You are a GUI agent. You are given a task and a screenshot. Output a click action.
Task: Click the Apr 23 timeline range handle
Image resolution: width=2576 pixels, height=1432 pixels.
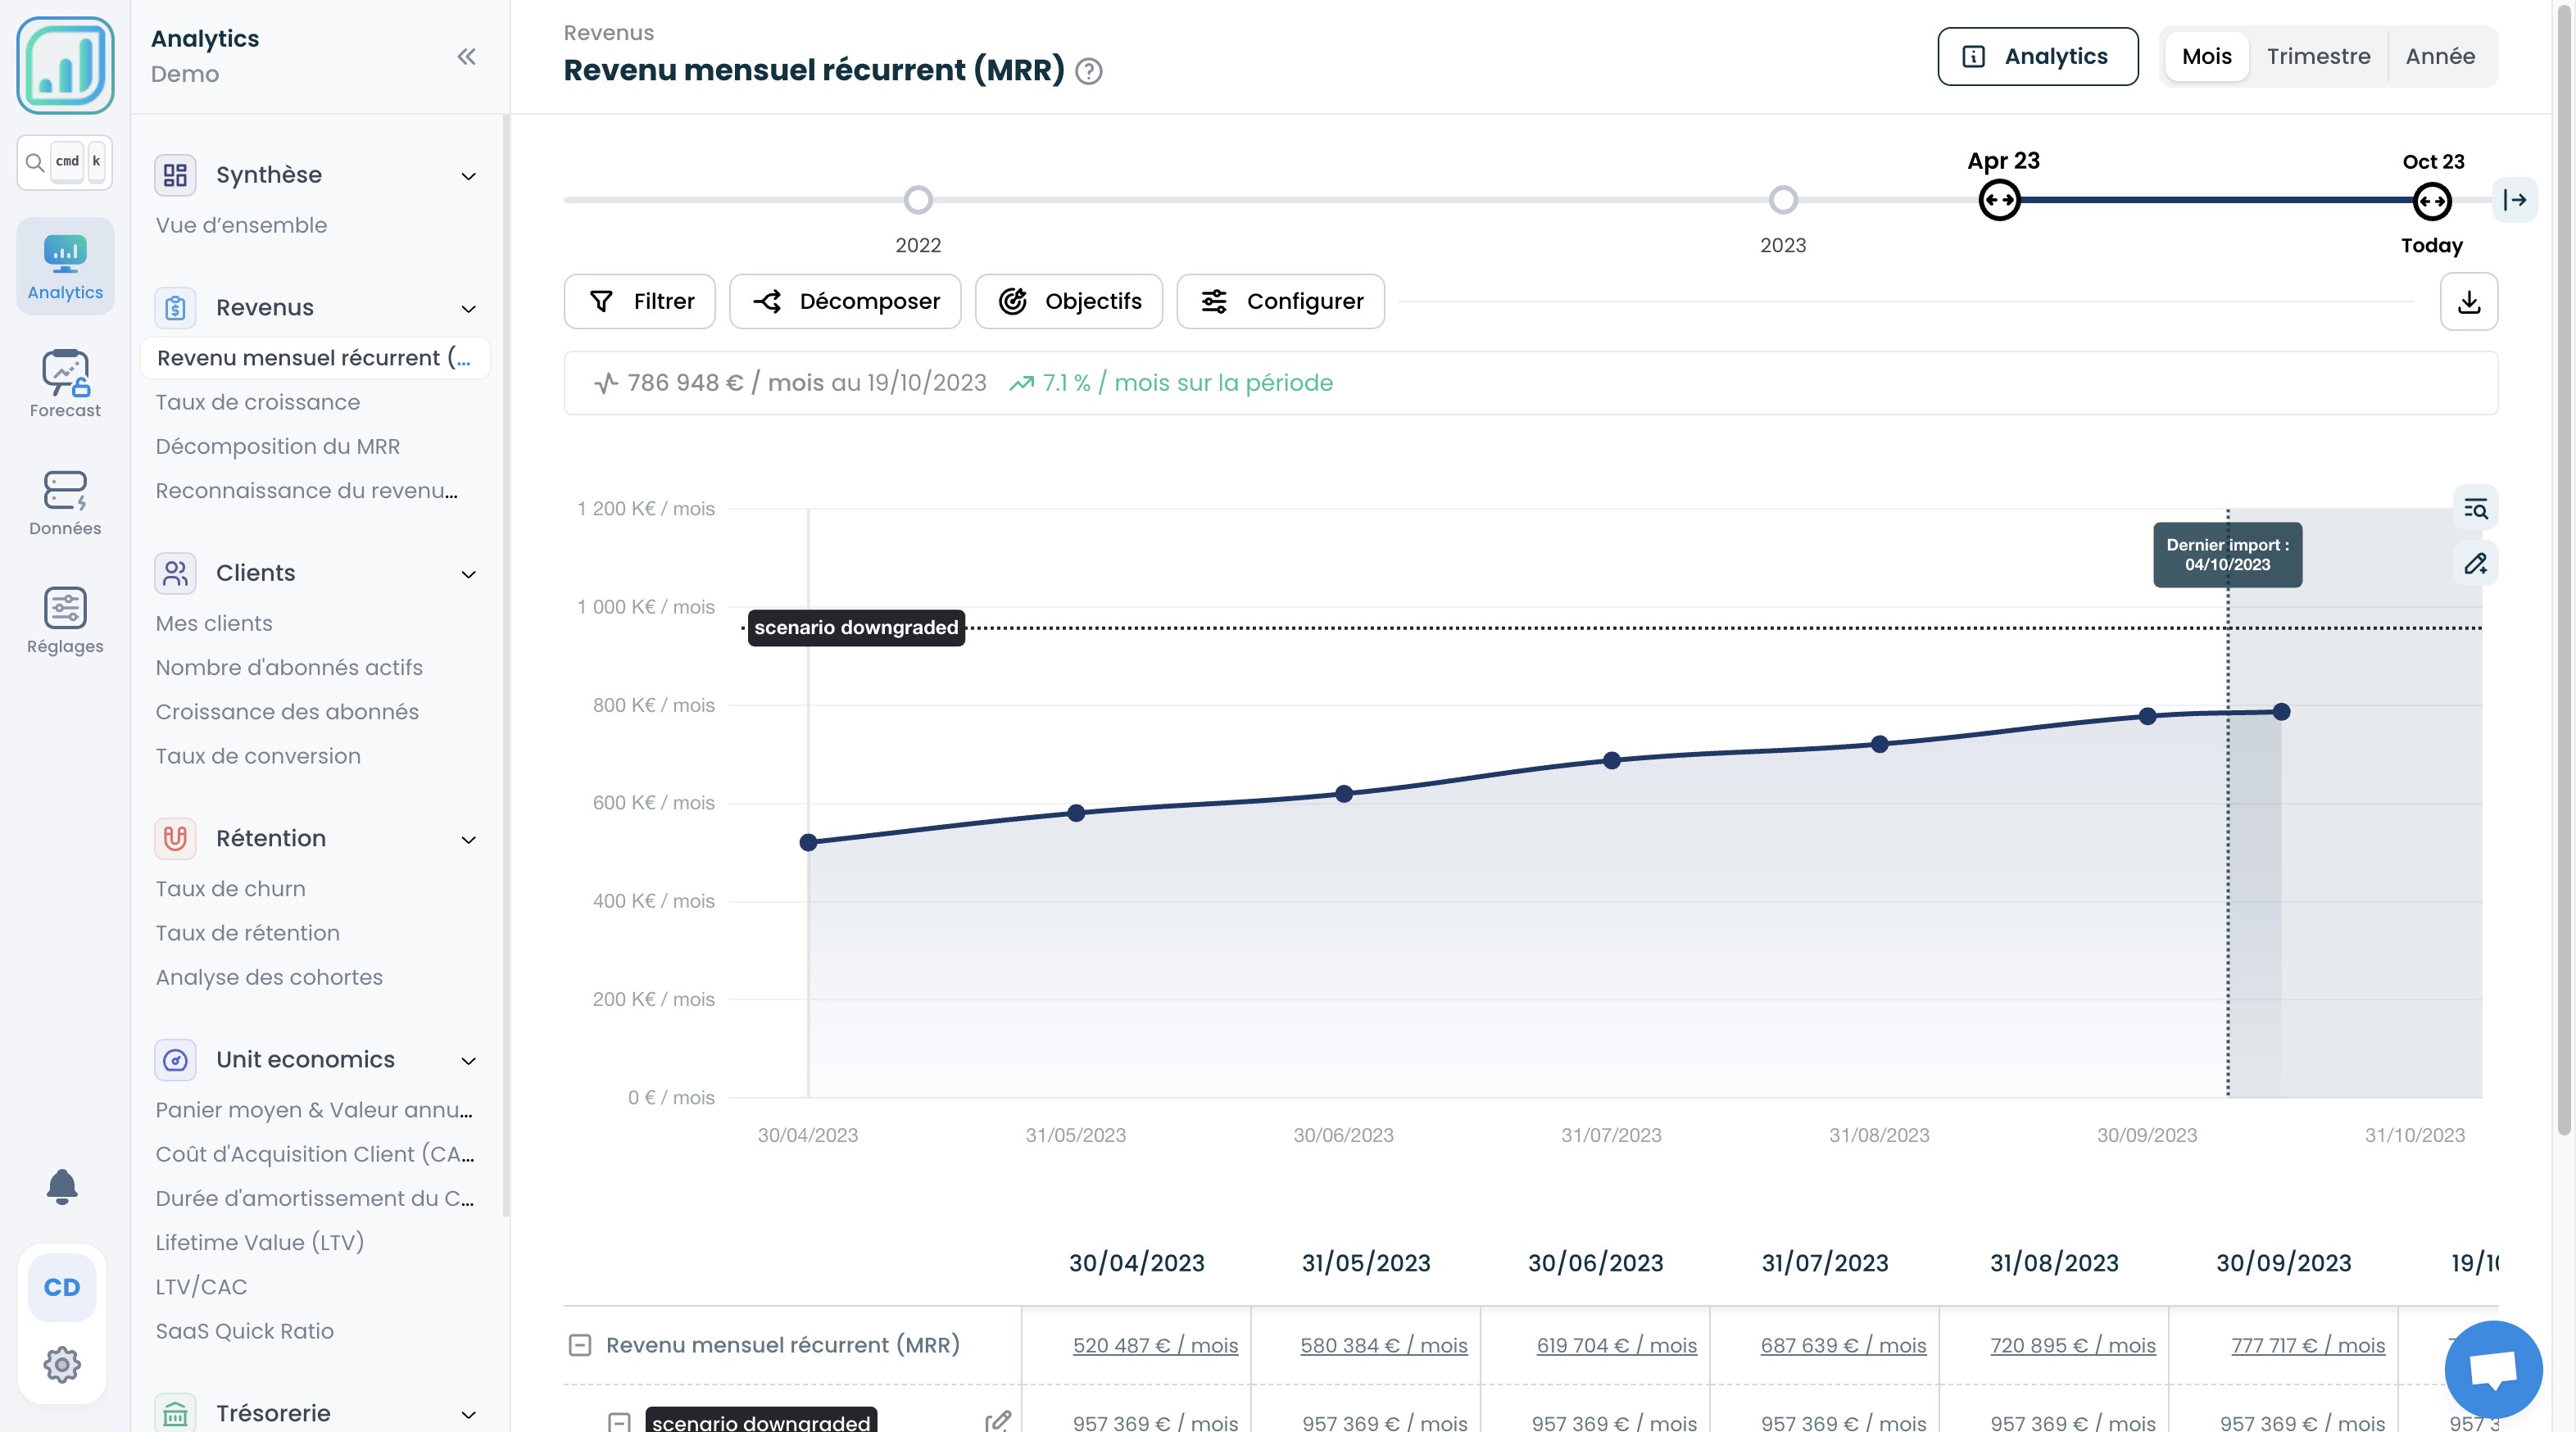[1999, 200]
